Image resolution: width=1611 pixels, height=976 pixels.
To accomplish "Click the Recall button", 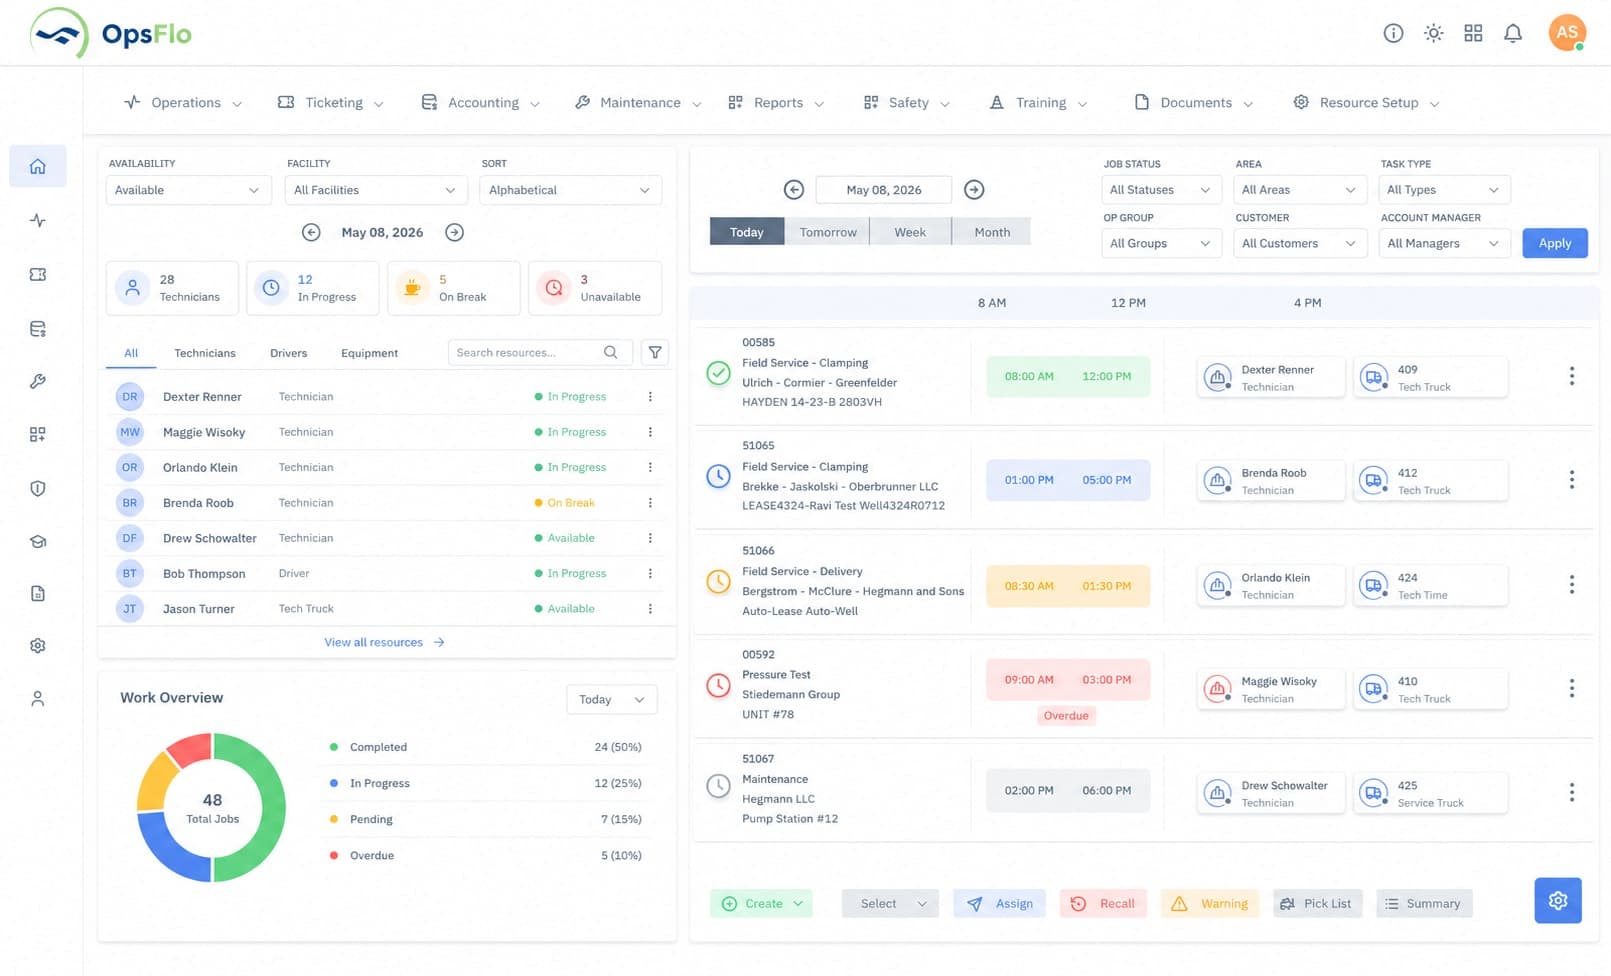I will [1103, 904].
